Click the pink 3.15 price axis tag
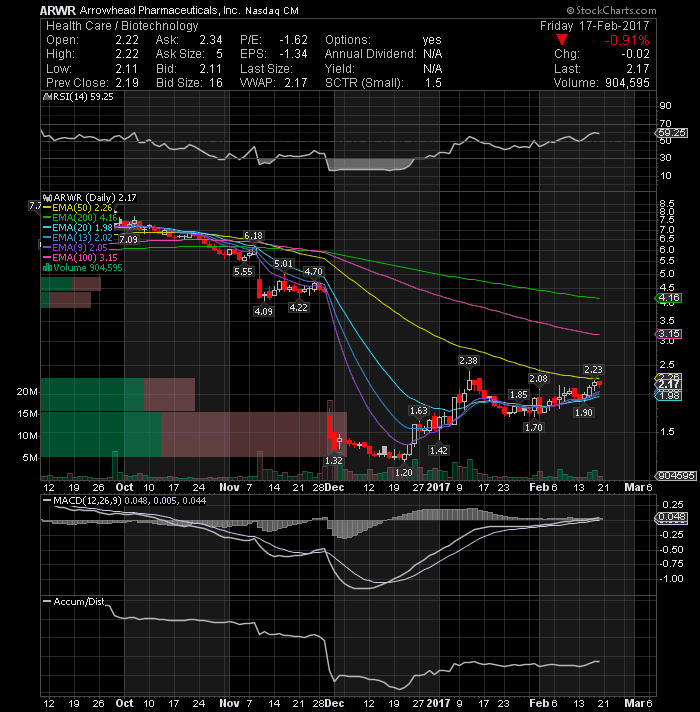Image resolution: width=700 pixels, height=712 pixels. pyautogui.click(x=669, y=334)
